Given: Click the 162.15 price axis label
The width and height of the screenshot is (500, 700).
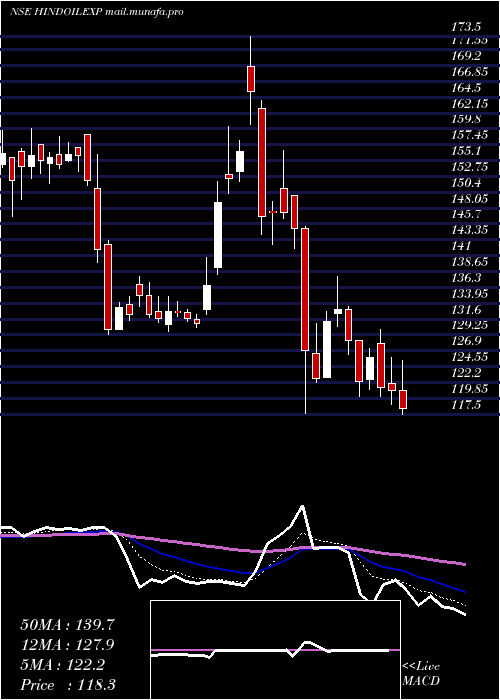Looking at the screenshot, I should click(x=469, y=103).
